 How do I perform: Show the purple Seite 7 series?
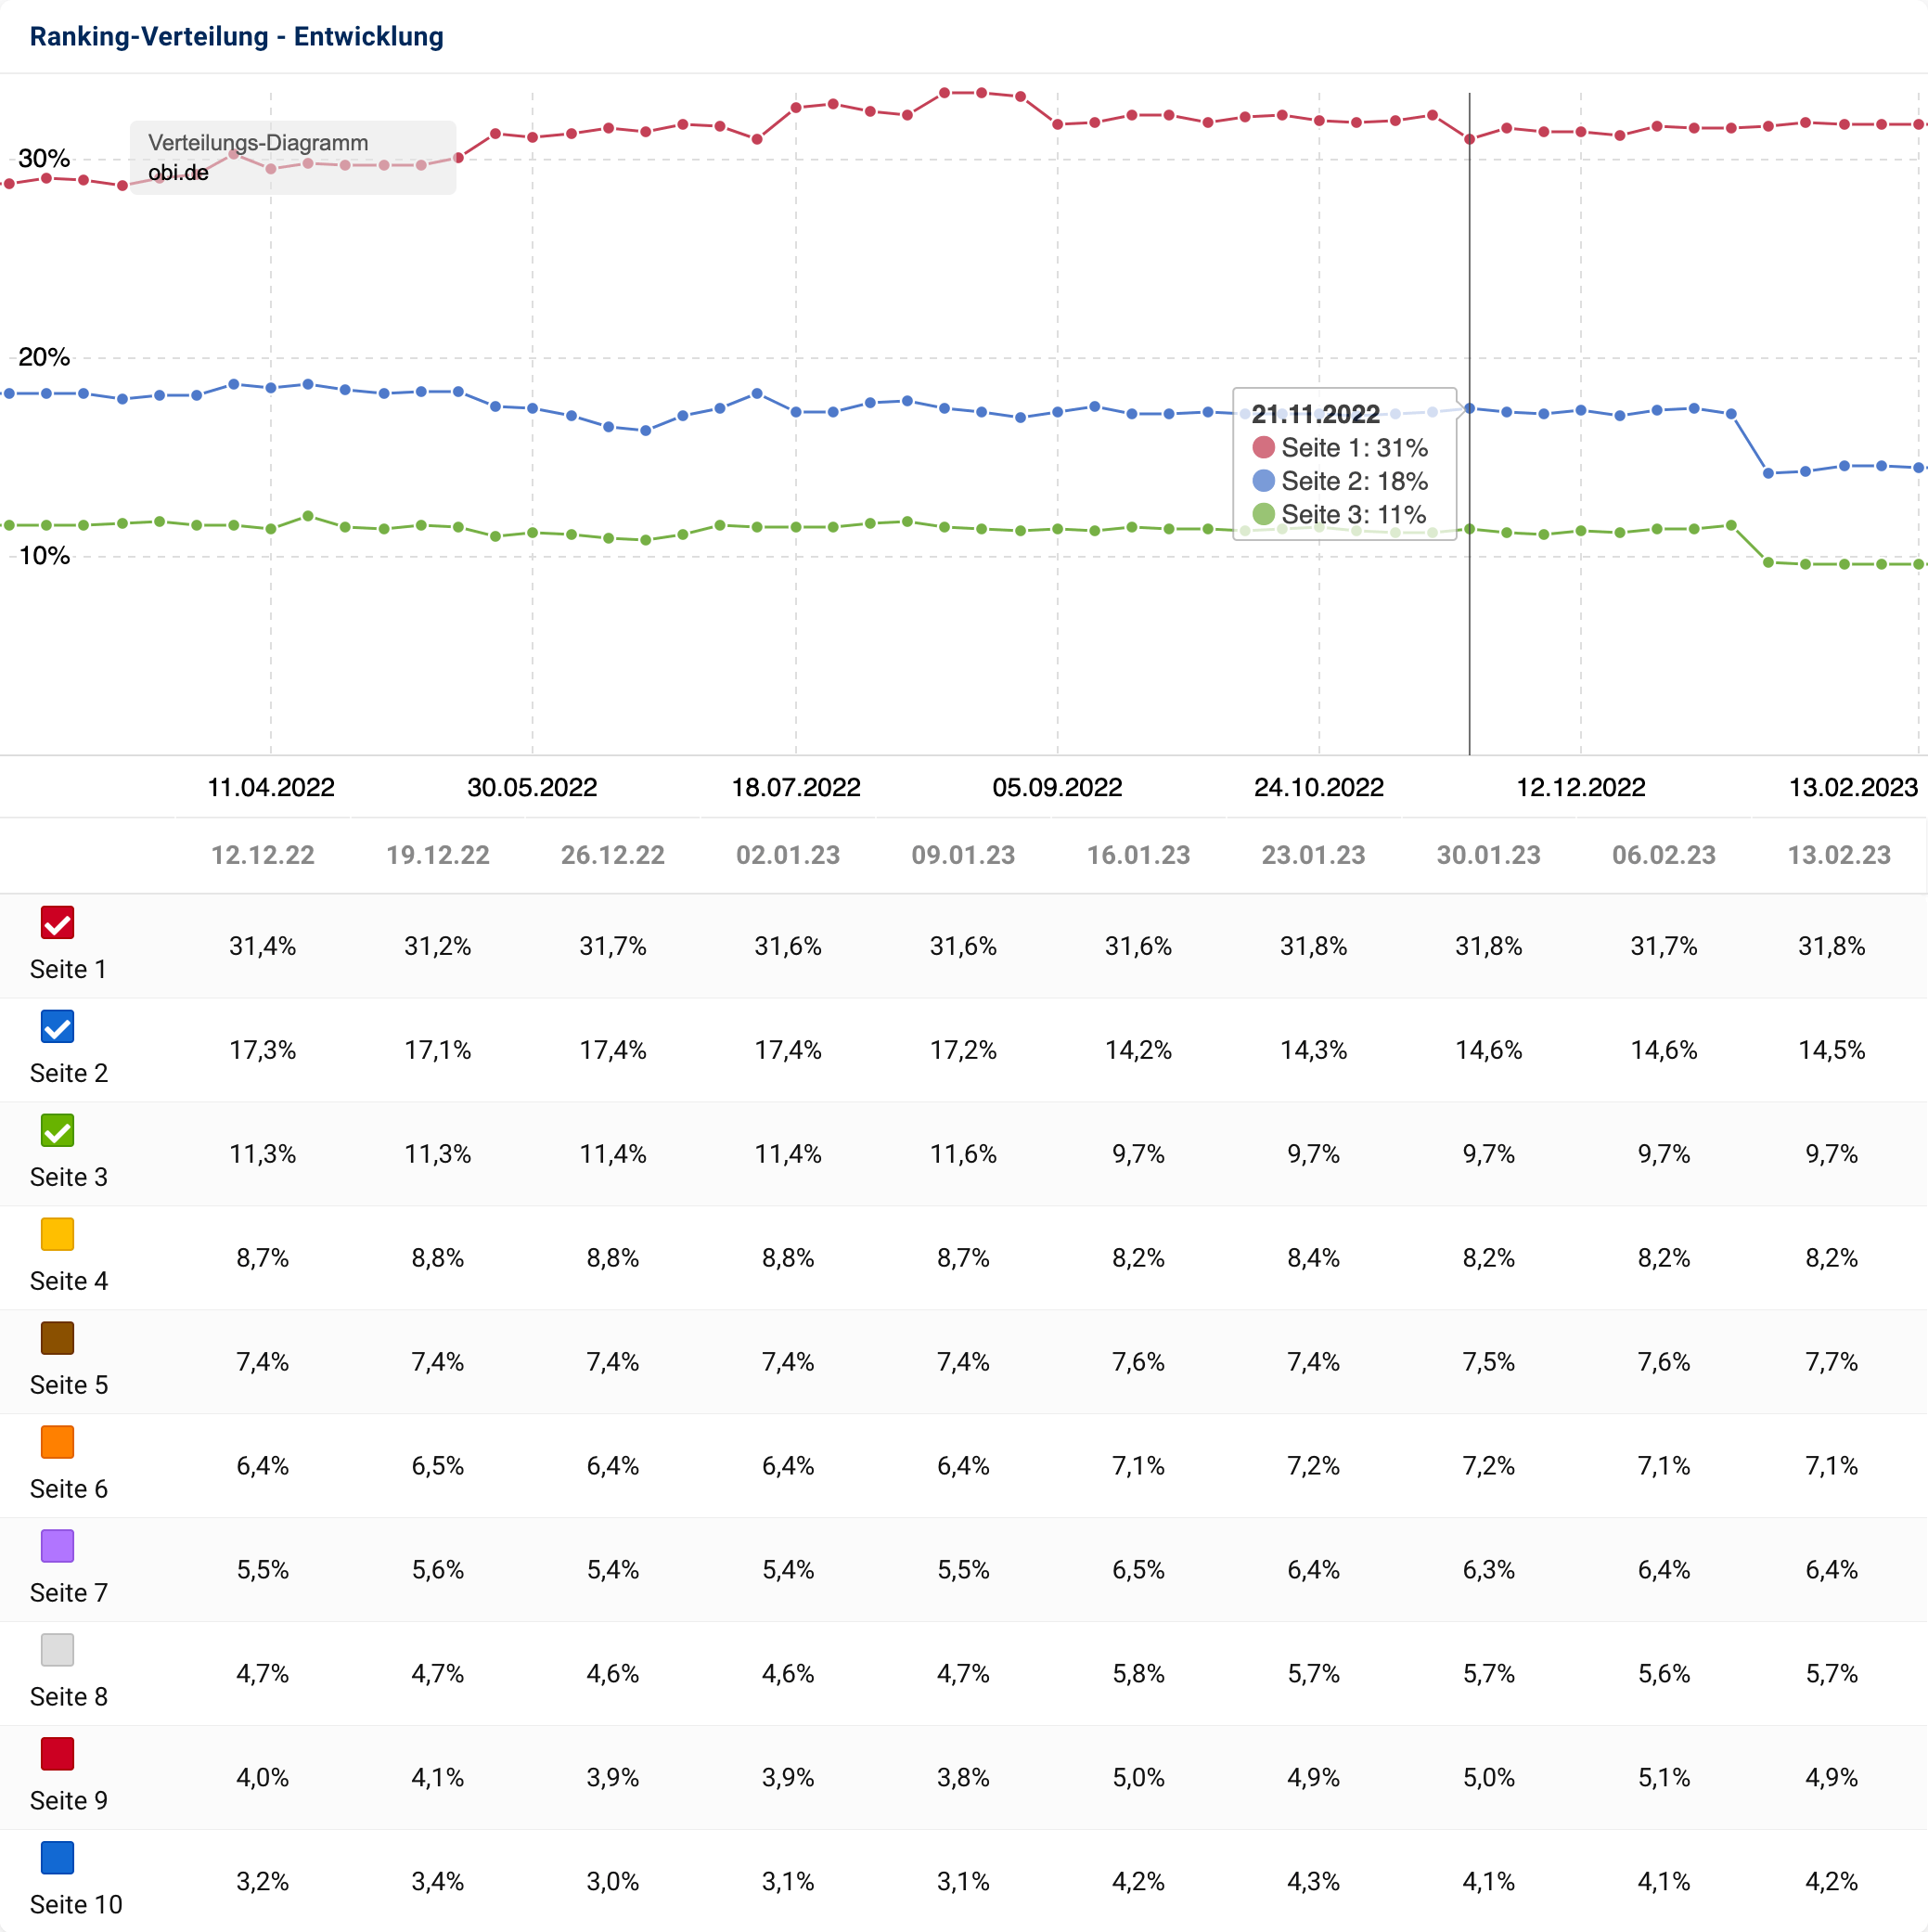click(57, 1546)
